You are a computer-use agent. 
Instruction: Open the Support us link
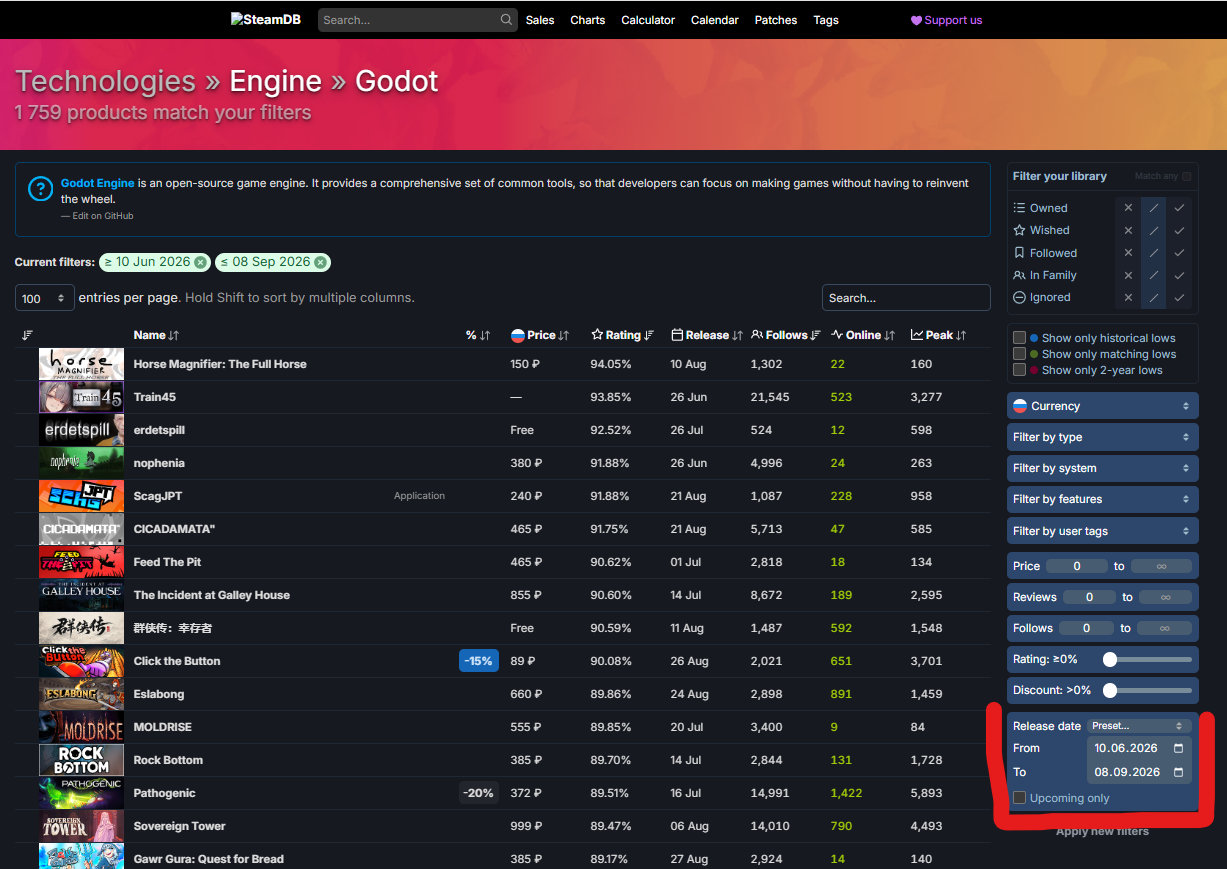click(x=946, y=20)
